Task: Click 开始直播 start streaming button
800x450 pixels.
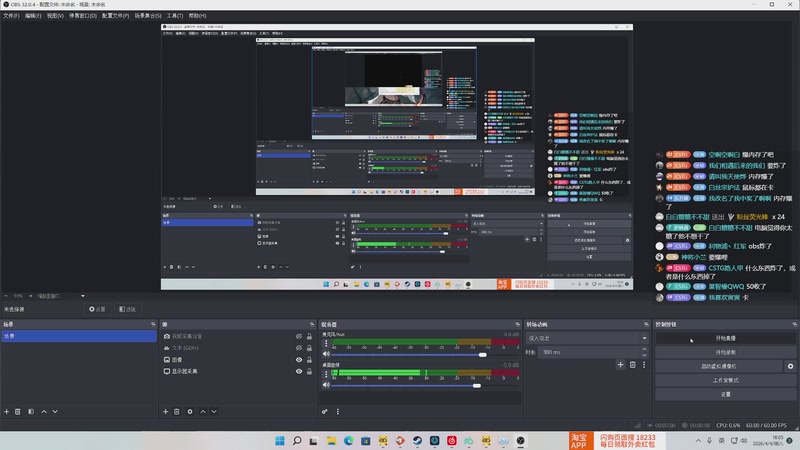Action: (x=725, y=338)
